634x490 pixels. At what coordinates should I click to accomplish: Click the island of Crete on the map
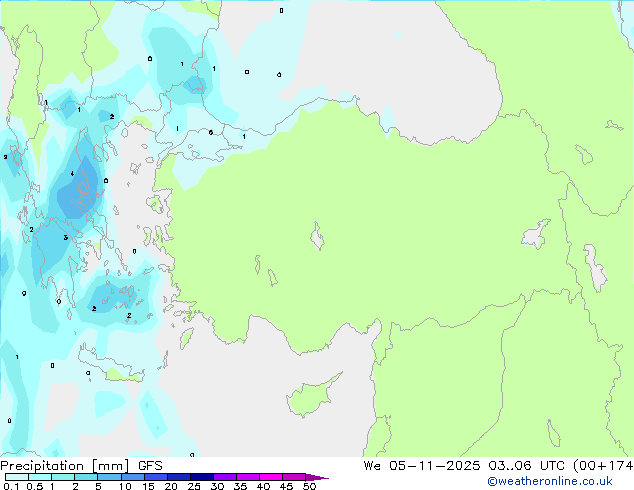(111, 364)
